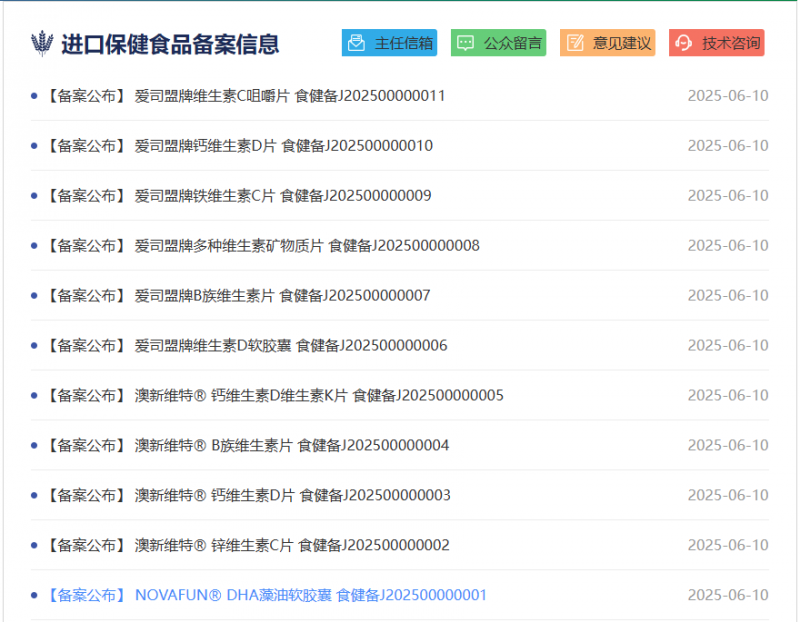This screenshot has width=800, height=622.
Task: Click date 2025-06-10 on 锌维生素C片 row
Action: pyautogui.click(x=728, y=546)
